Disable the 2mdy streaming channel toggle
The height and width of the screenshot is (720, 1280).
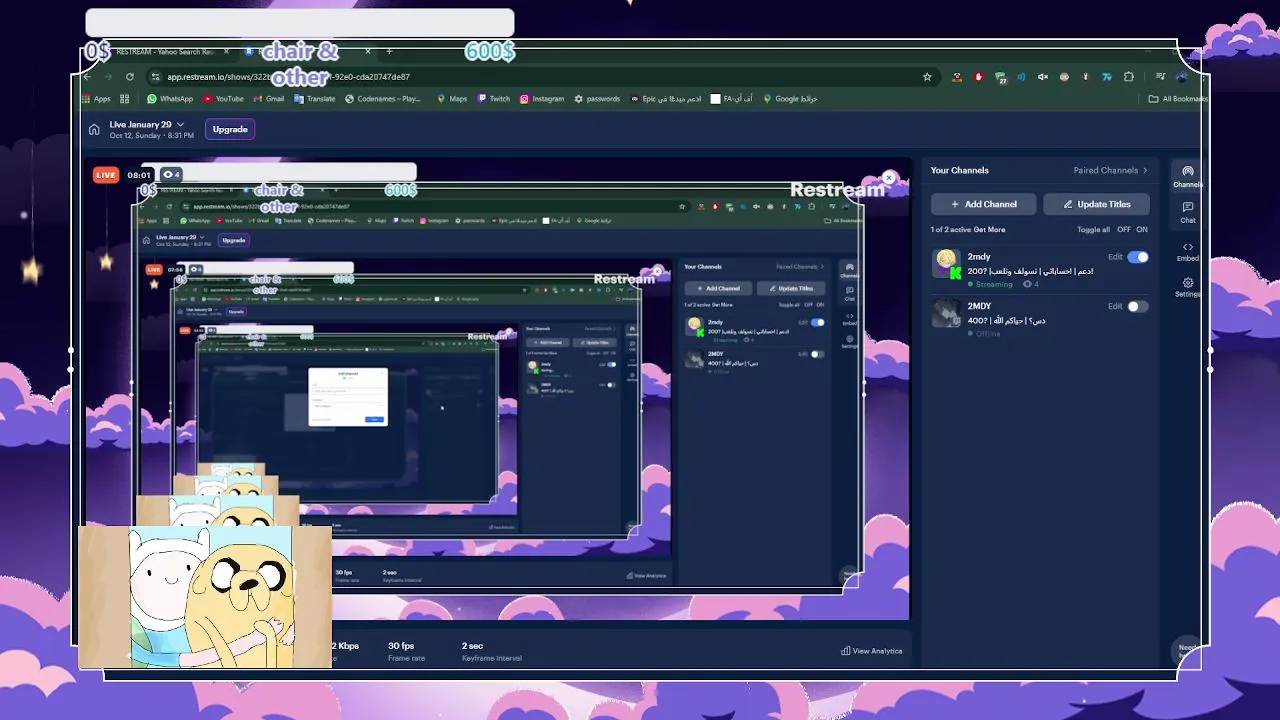[1138, 257]
